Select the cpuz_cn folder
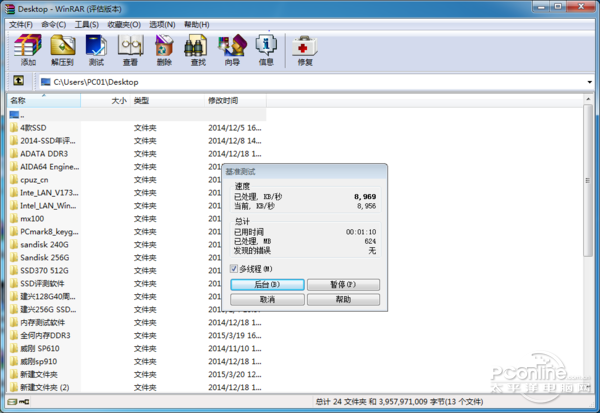The width and height of the screenshot is (600, 413). point(34,180)
